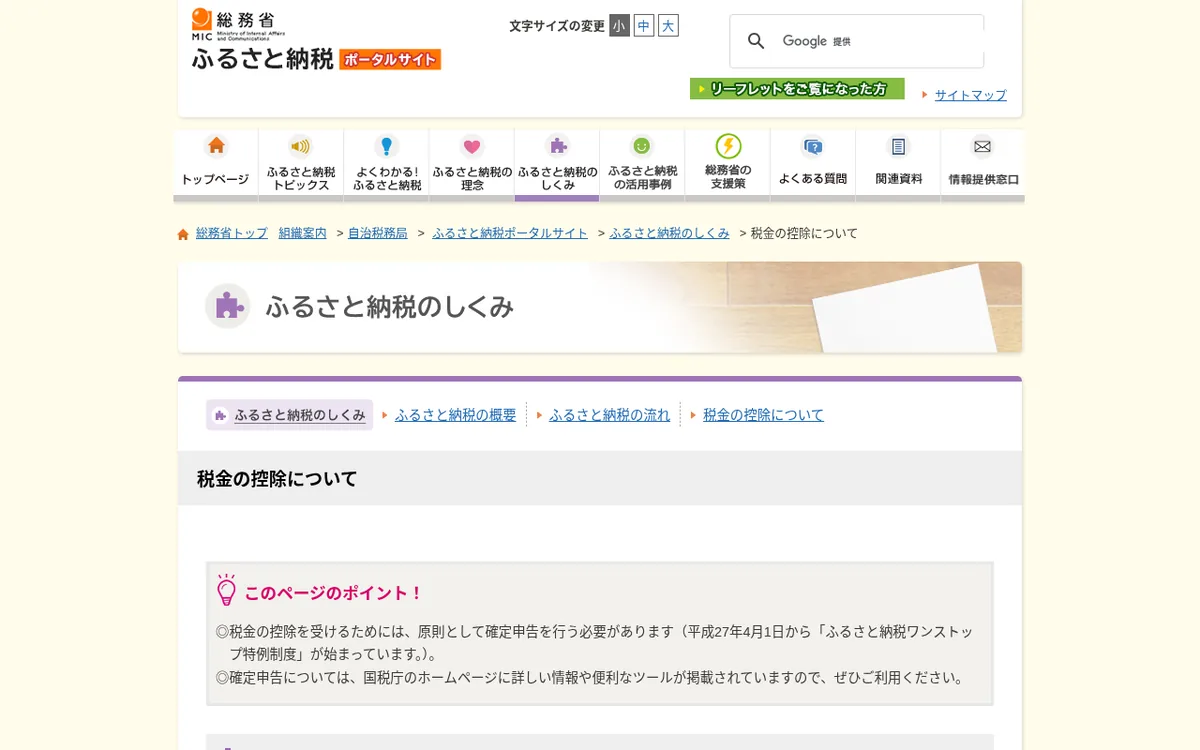
Task: Click the このページのポイント！ heading text
Action: (x=334, y=593)
